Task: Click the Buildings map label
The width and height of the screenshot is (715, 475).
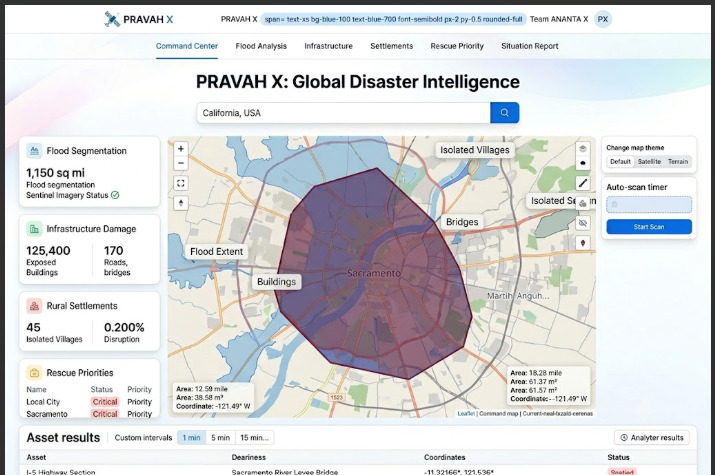Action: click(276, 282)
